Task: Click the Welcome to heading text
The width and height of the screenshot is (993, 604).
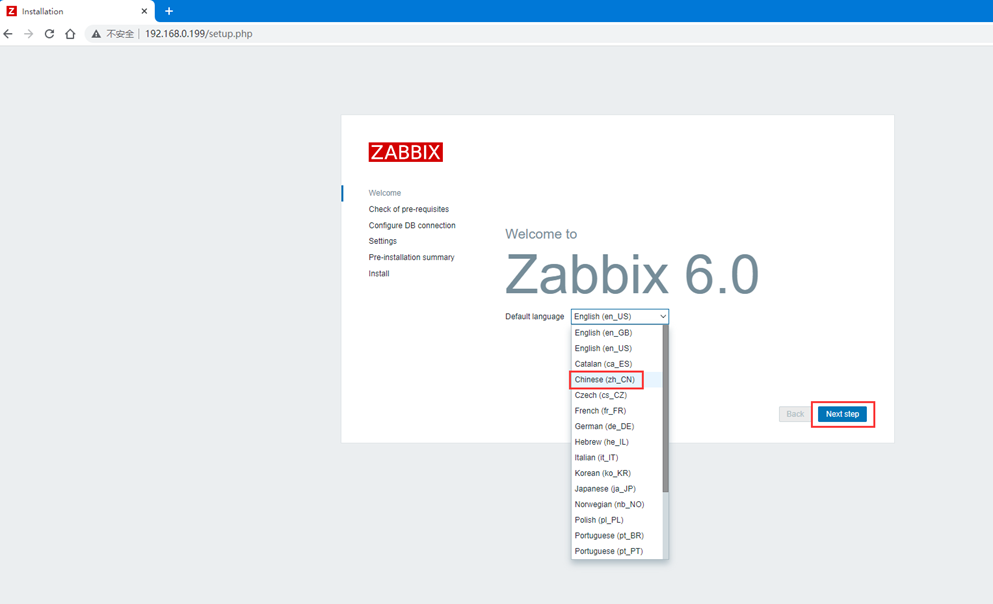Action: 541,234
